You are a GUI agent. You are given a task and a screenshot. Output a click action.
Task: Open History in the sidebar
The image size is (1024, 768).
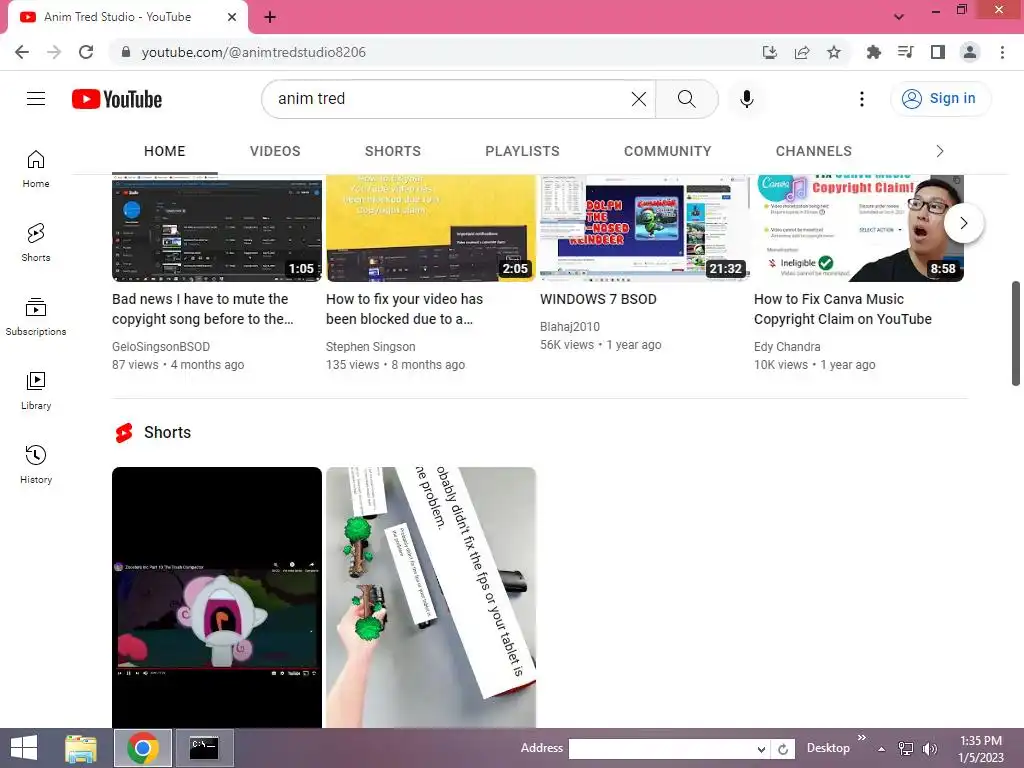pos(36,464)
